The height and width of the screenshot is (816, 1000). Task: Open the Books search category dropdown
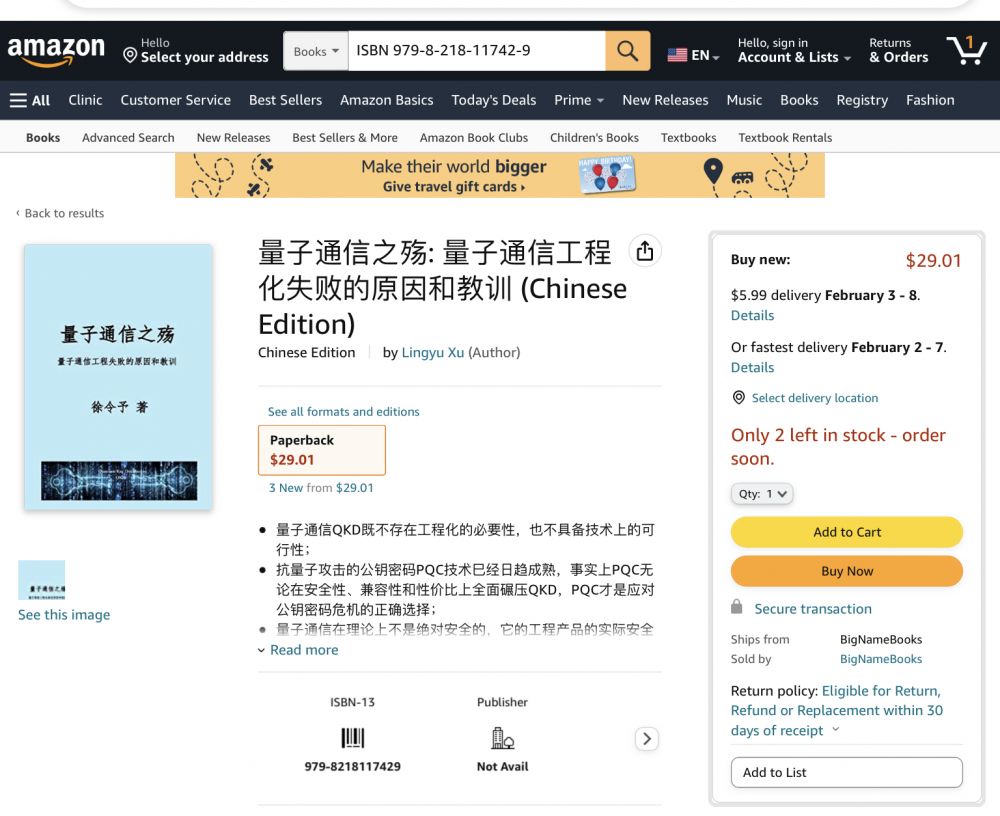pyautogui.click(x=316, y=51)
